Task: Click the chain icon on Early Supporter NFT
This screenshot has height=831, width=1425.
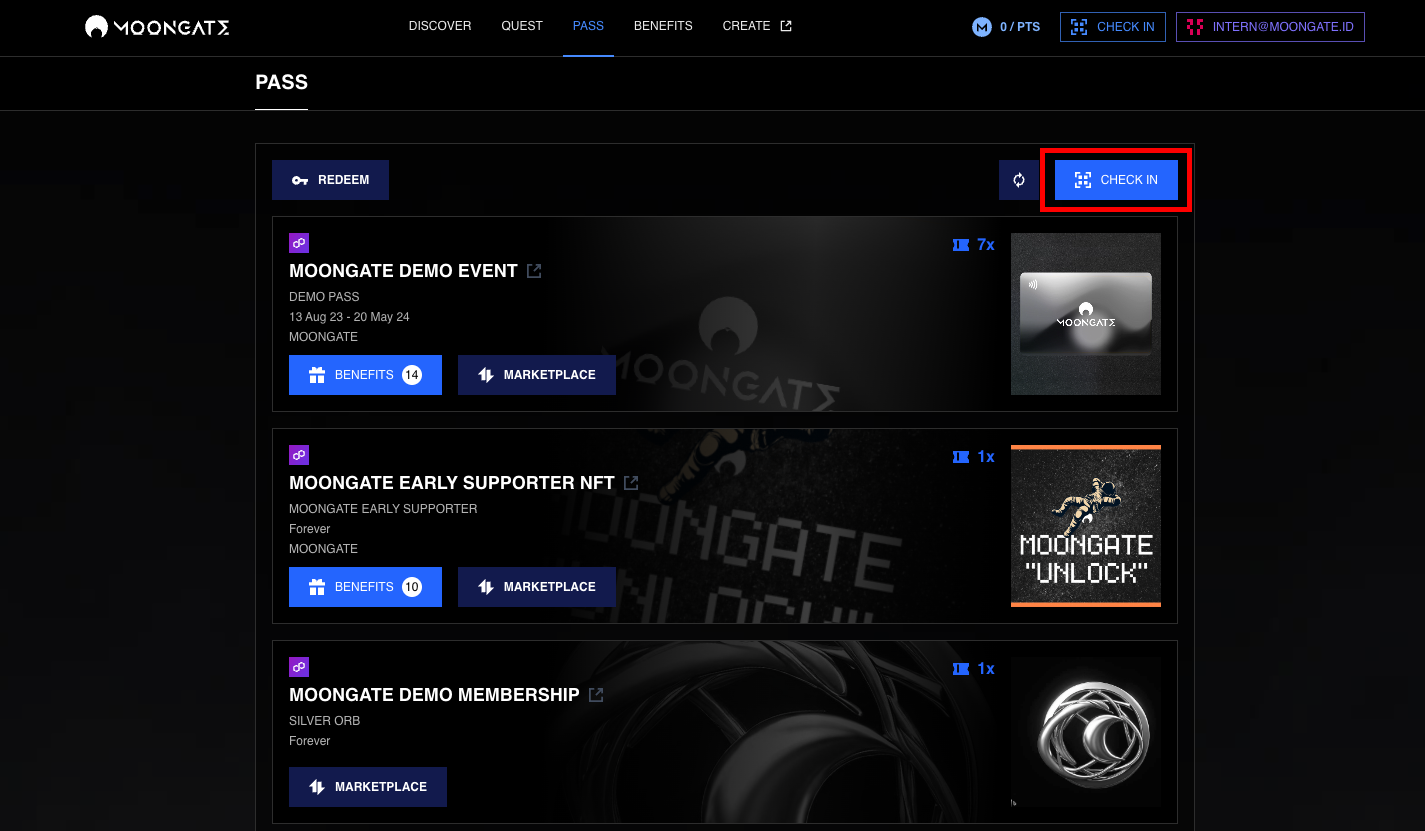Action: 299,455
